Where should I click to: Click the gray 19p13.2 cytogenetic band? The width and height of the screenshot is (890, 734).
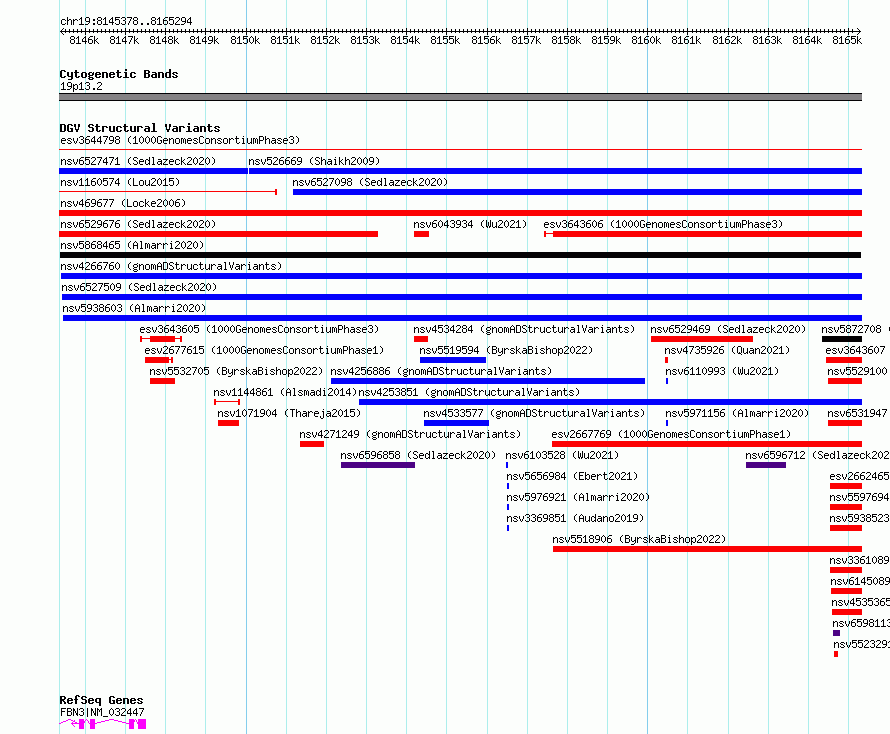tap(460, 97)
